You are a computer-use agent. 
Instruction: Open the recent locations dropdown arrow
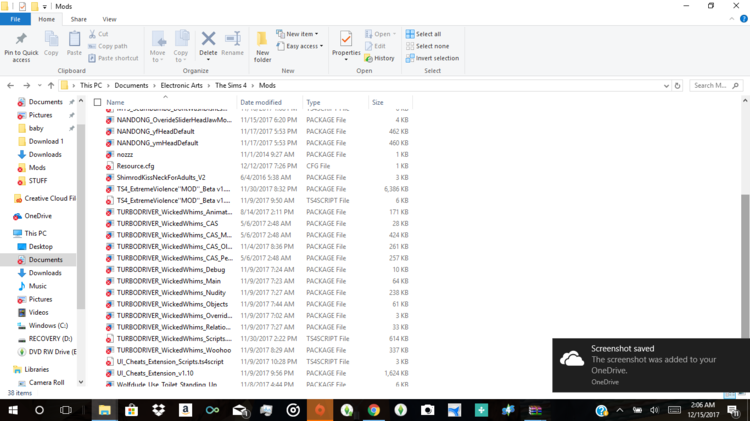click(39, 85)
